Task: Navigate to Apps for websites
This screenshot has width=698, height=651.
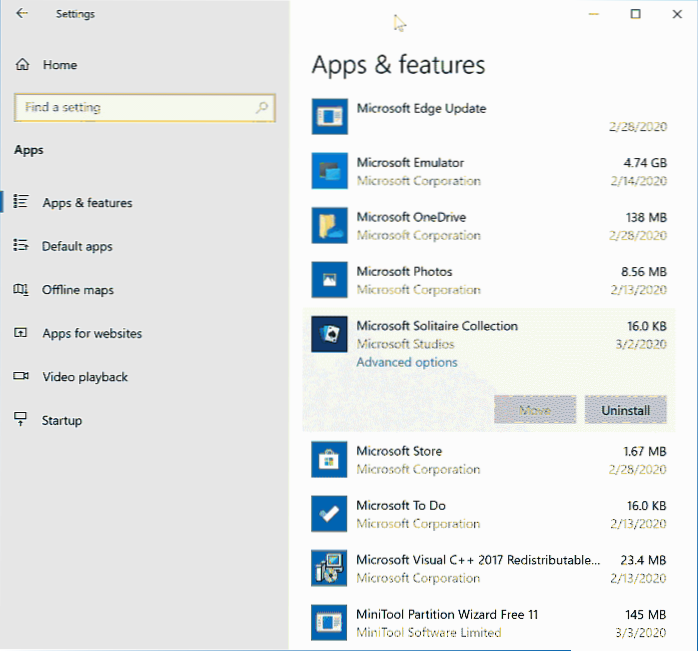Action: (92, 333)
